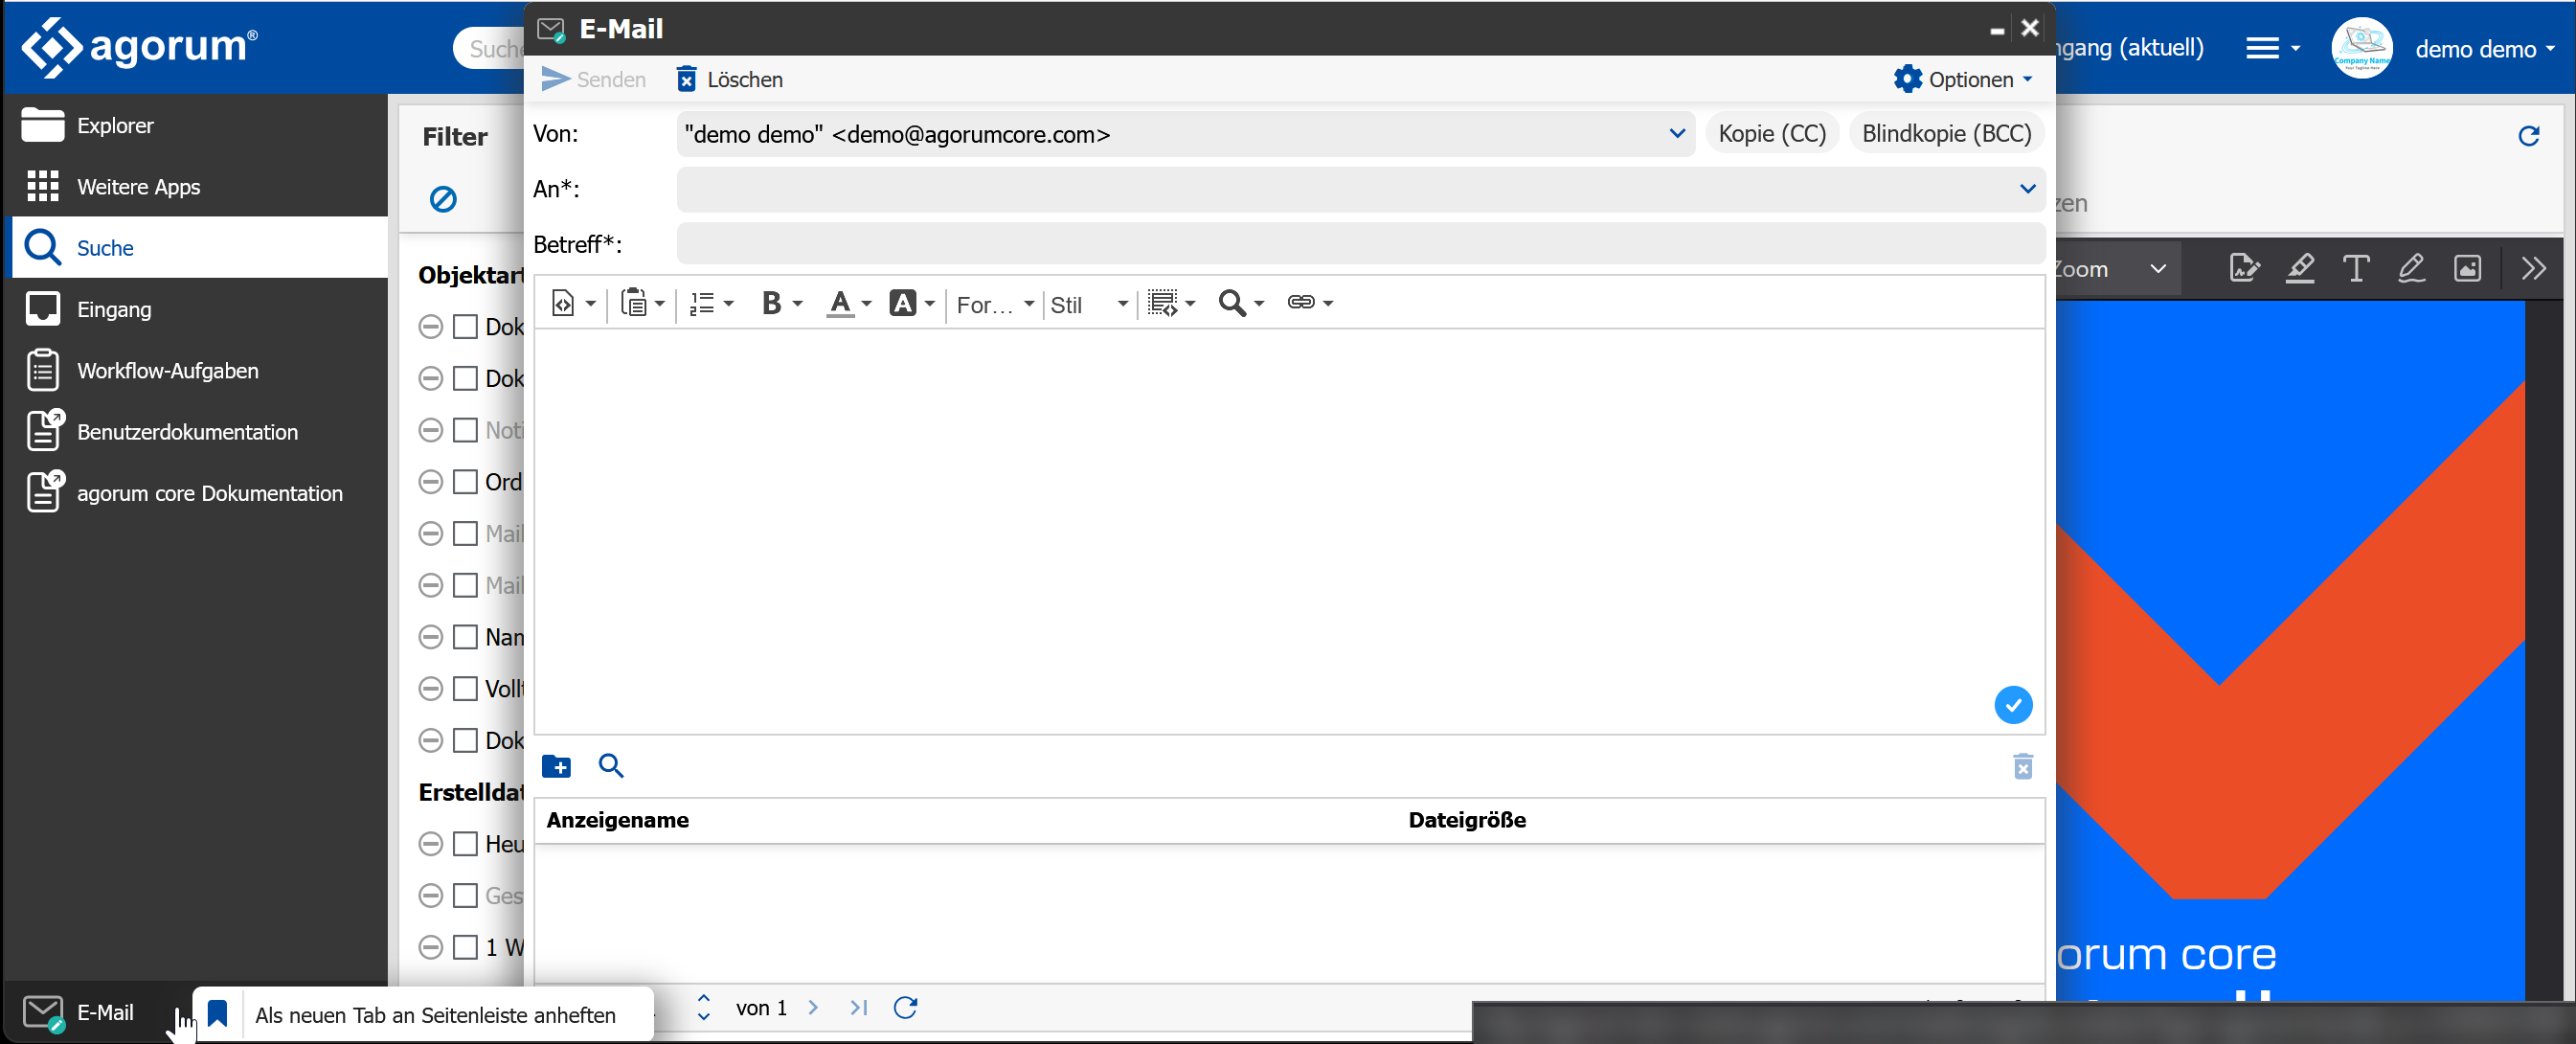Click the background color A icon
The image size is (2576, 1044).
pyautogui.click(x=903, y=303)
